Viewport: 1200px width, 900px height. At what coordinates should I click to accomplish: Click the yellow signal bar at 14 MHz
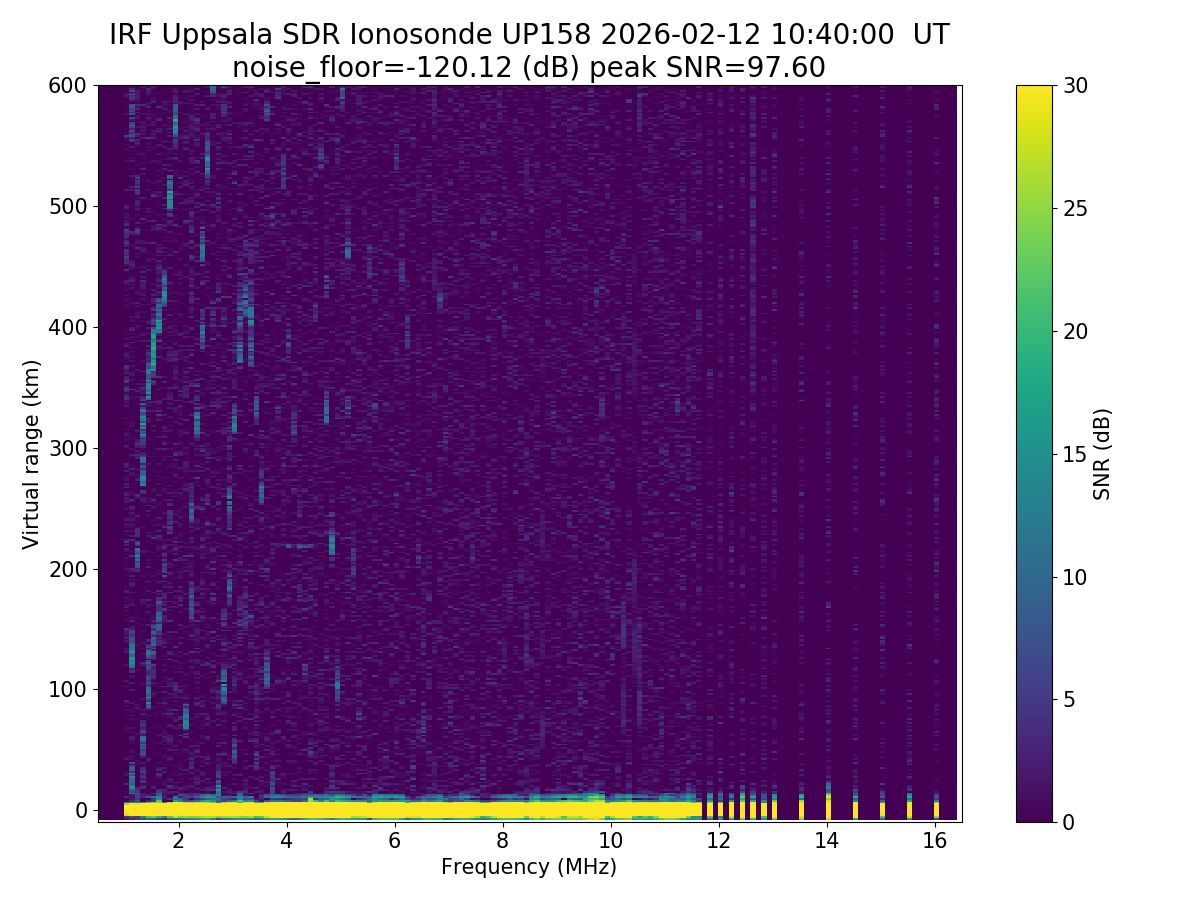(828, 806)
